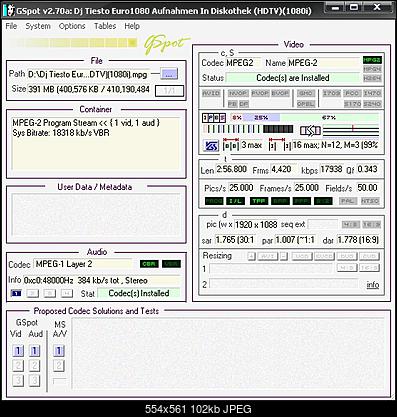
Task: Click audio Stat 'Codec(s) Installed' field
Action: pyautogui.click(x=139, y=293)
